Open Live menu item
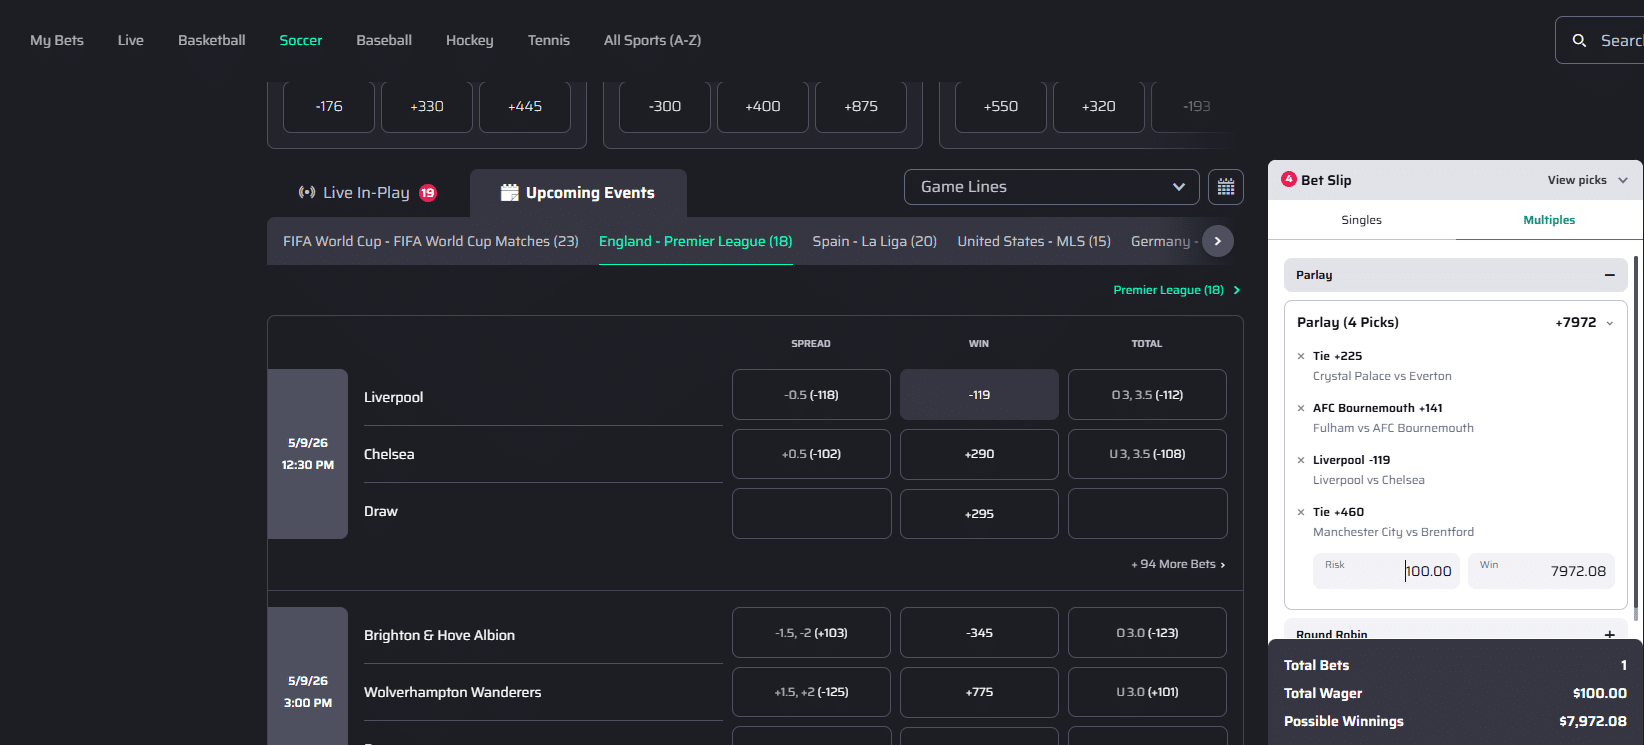1644x745 pixels. click(x=131, y=40)
